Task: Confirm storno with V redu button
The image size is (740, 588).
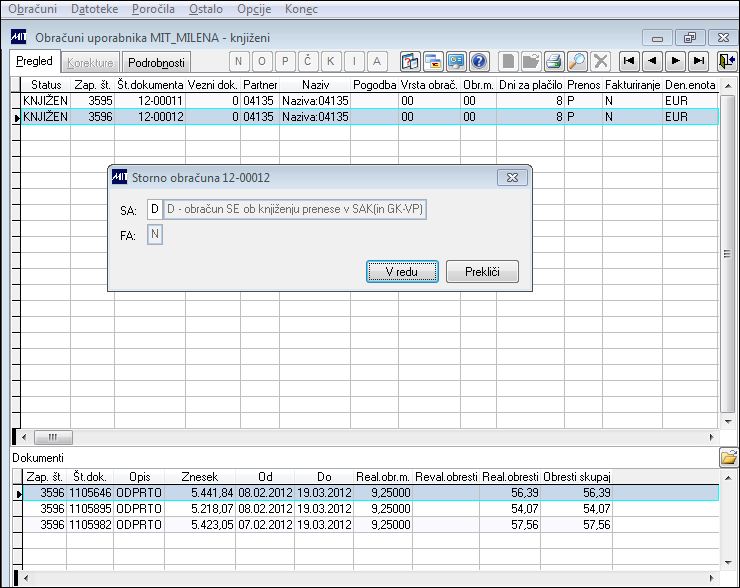Action: tap(402, 272)
